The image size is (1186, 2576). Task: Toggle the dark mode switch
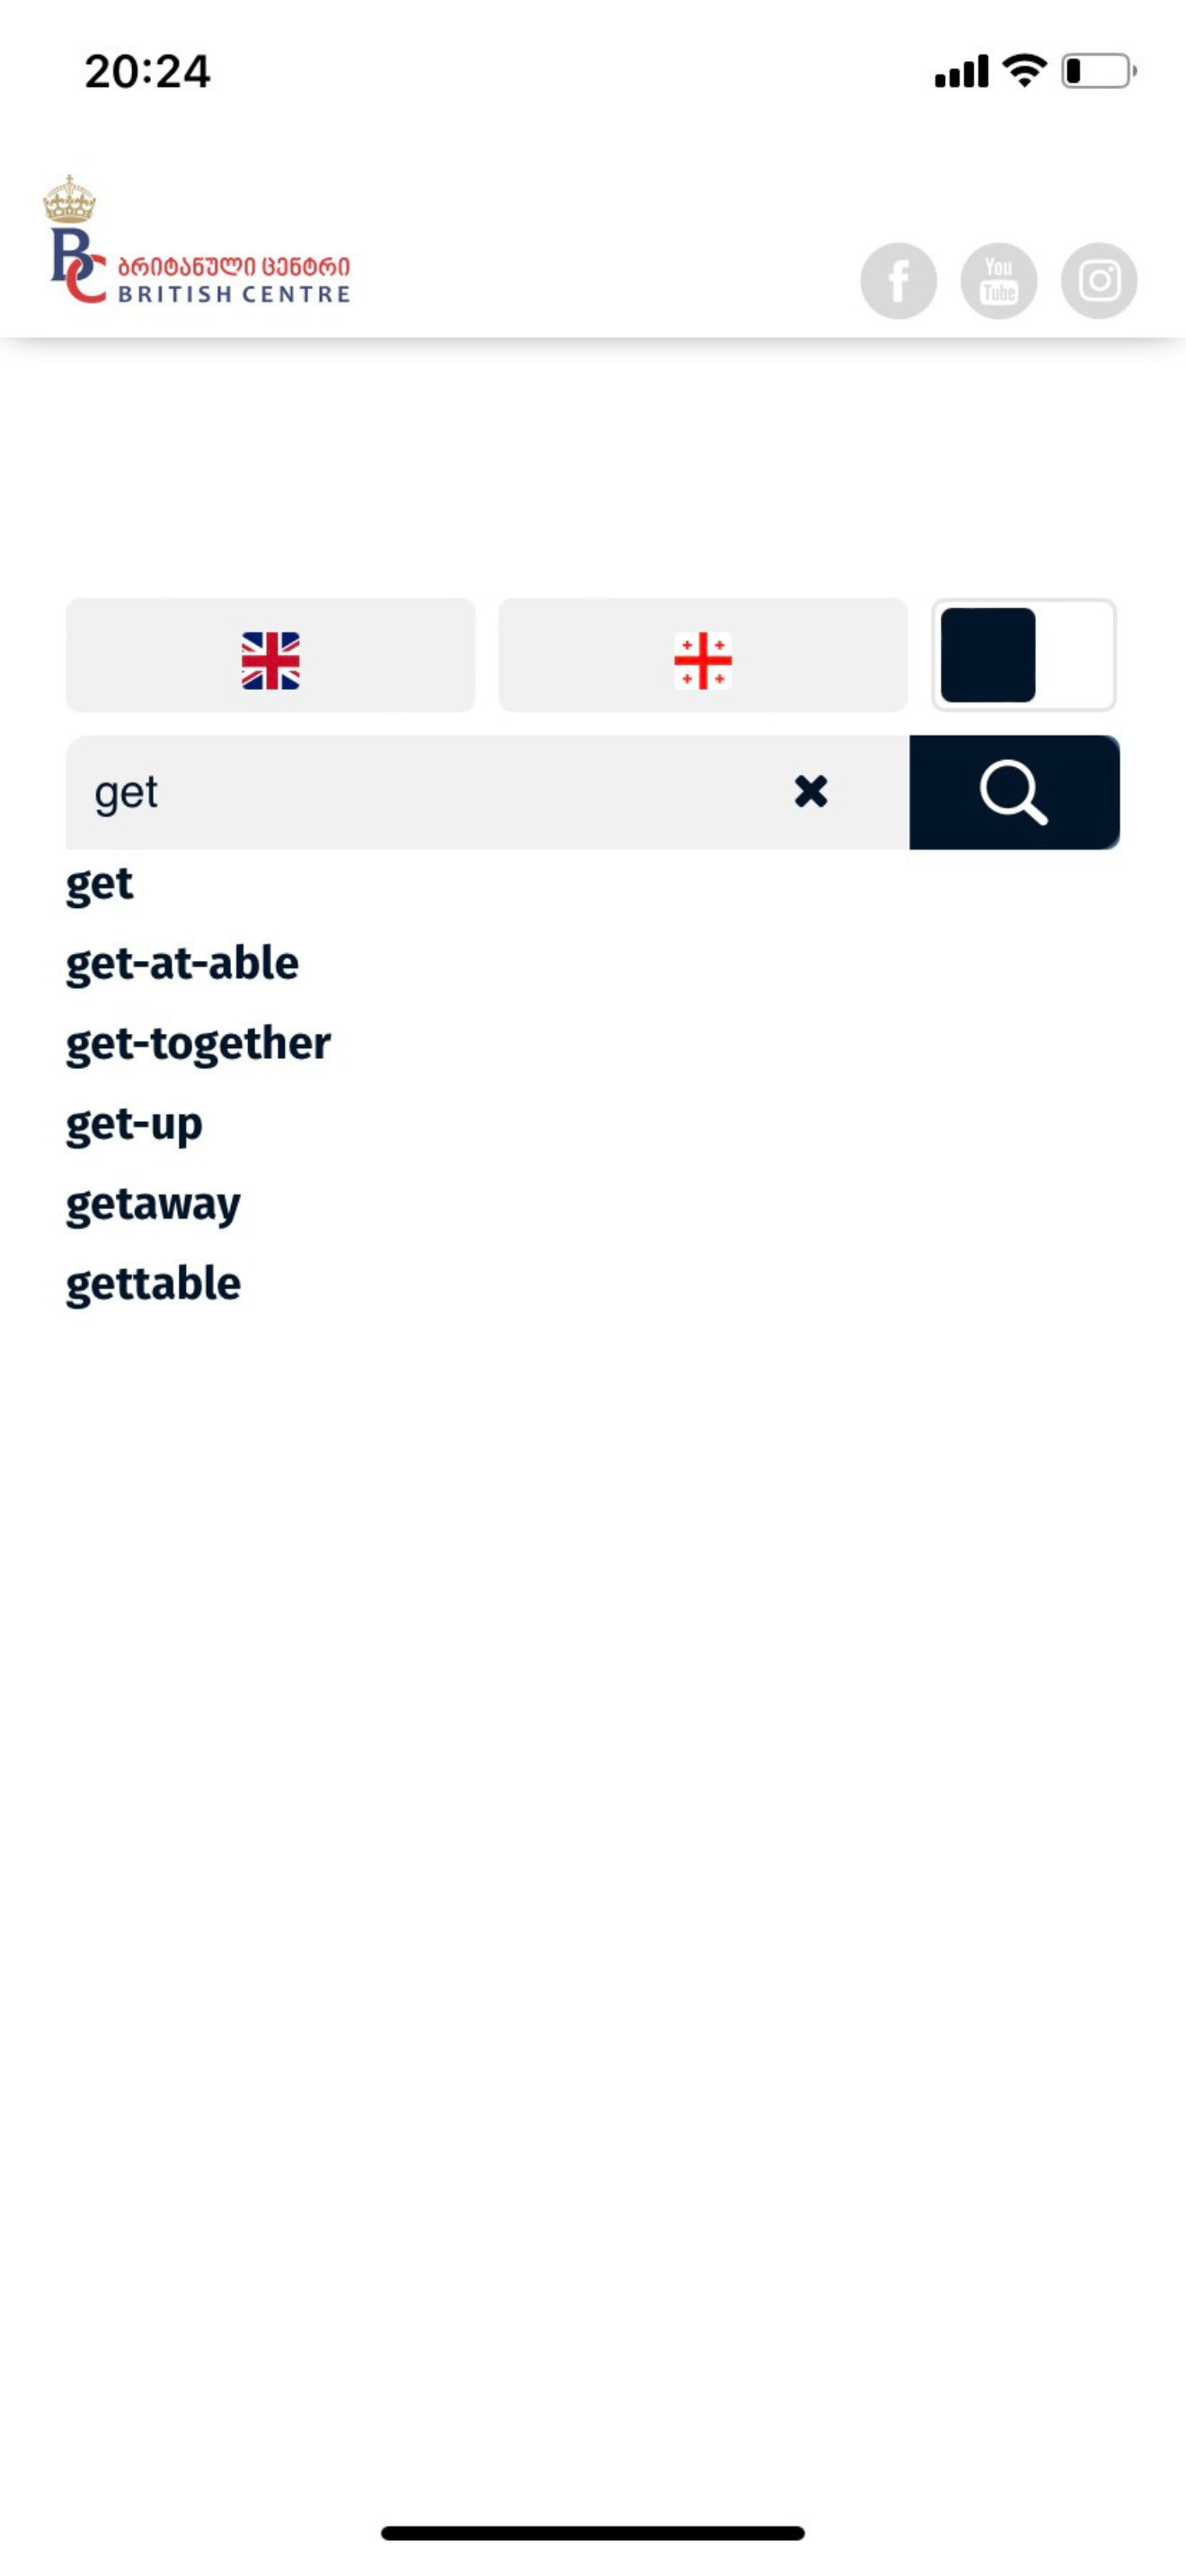(x=1024, y=656)
